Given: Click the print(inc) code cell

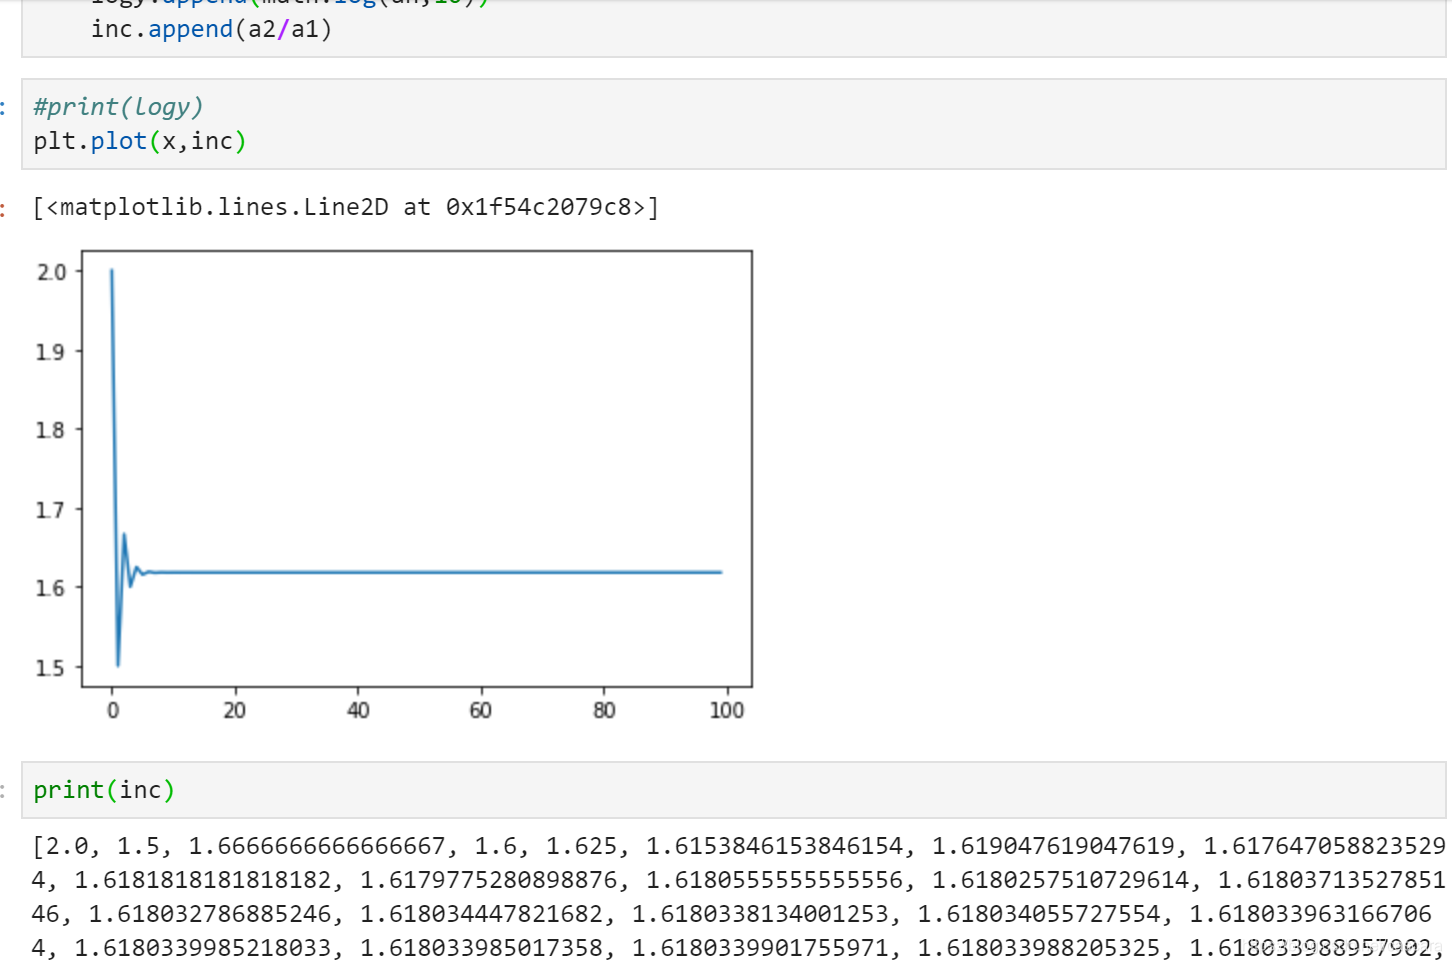Looking at the screenshot, I should (733, 790).
